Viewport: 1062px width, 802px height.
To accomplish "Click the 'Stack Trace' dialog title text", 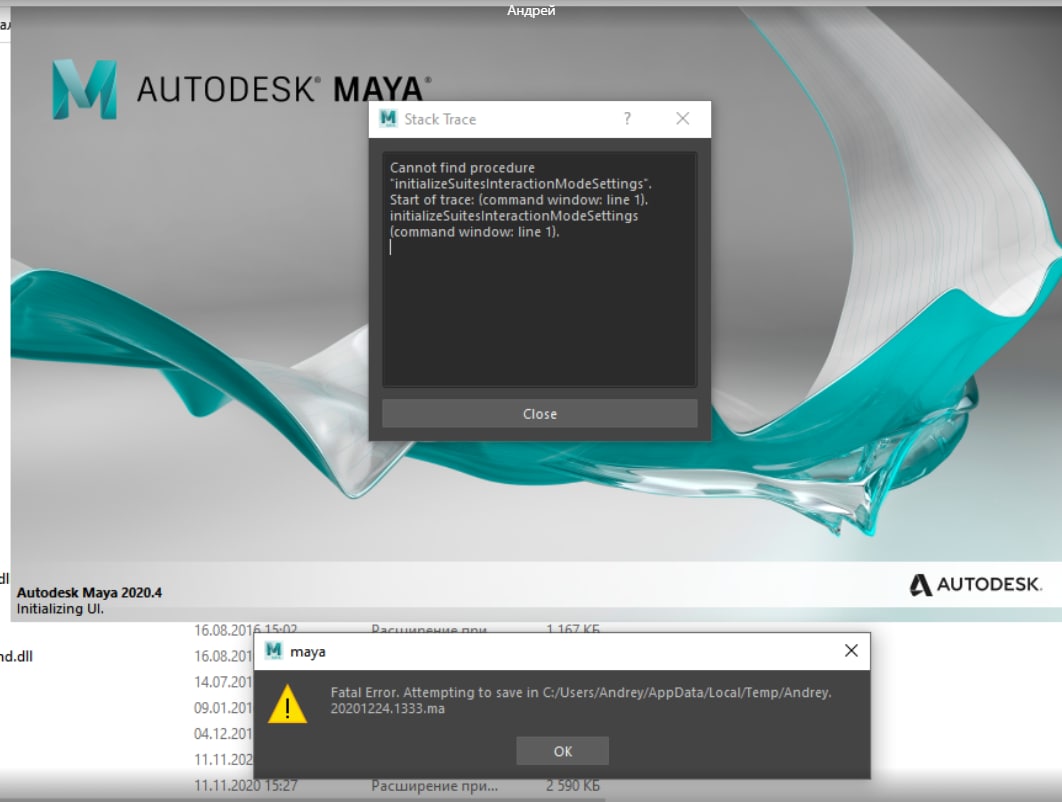I will [x=440, y=119].
